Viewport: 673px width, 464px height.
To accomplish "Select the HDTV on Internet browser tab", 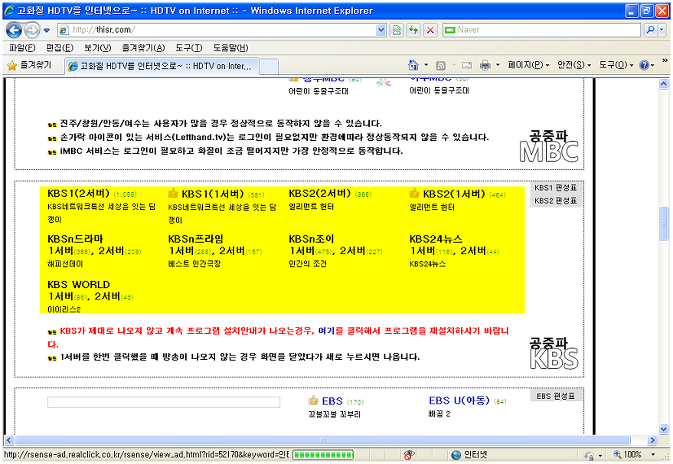I will click(x=162, y=66).
